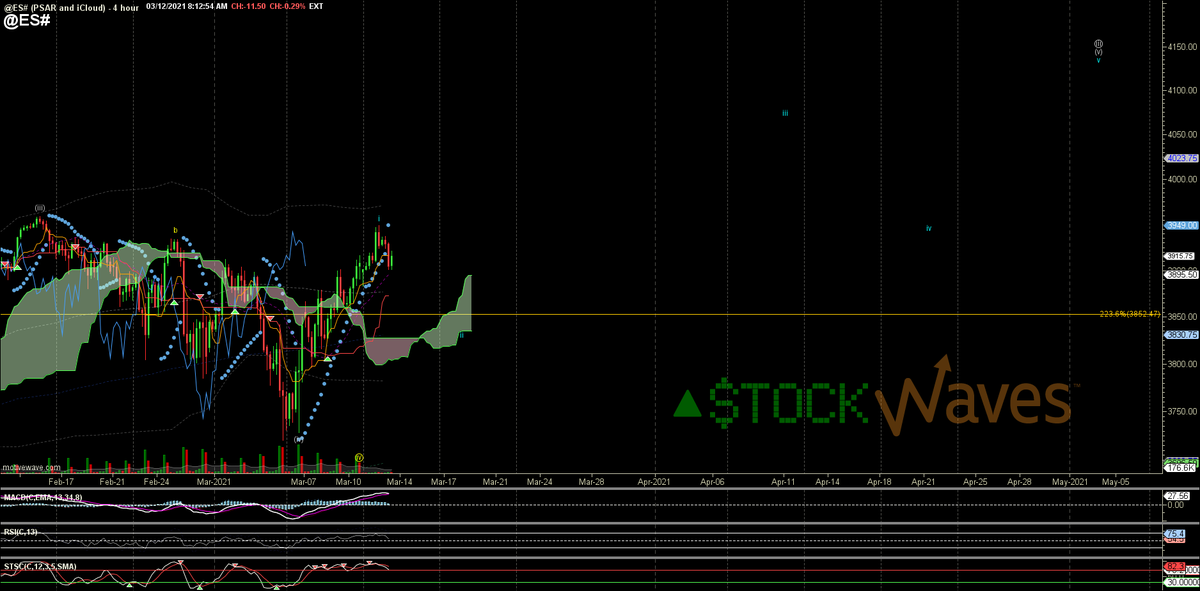Click the 223.6%(3852.47) Fibonacci level label

tap(1131, 314)
